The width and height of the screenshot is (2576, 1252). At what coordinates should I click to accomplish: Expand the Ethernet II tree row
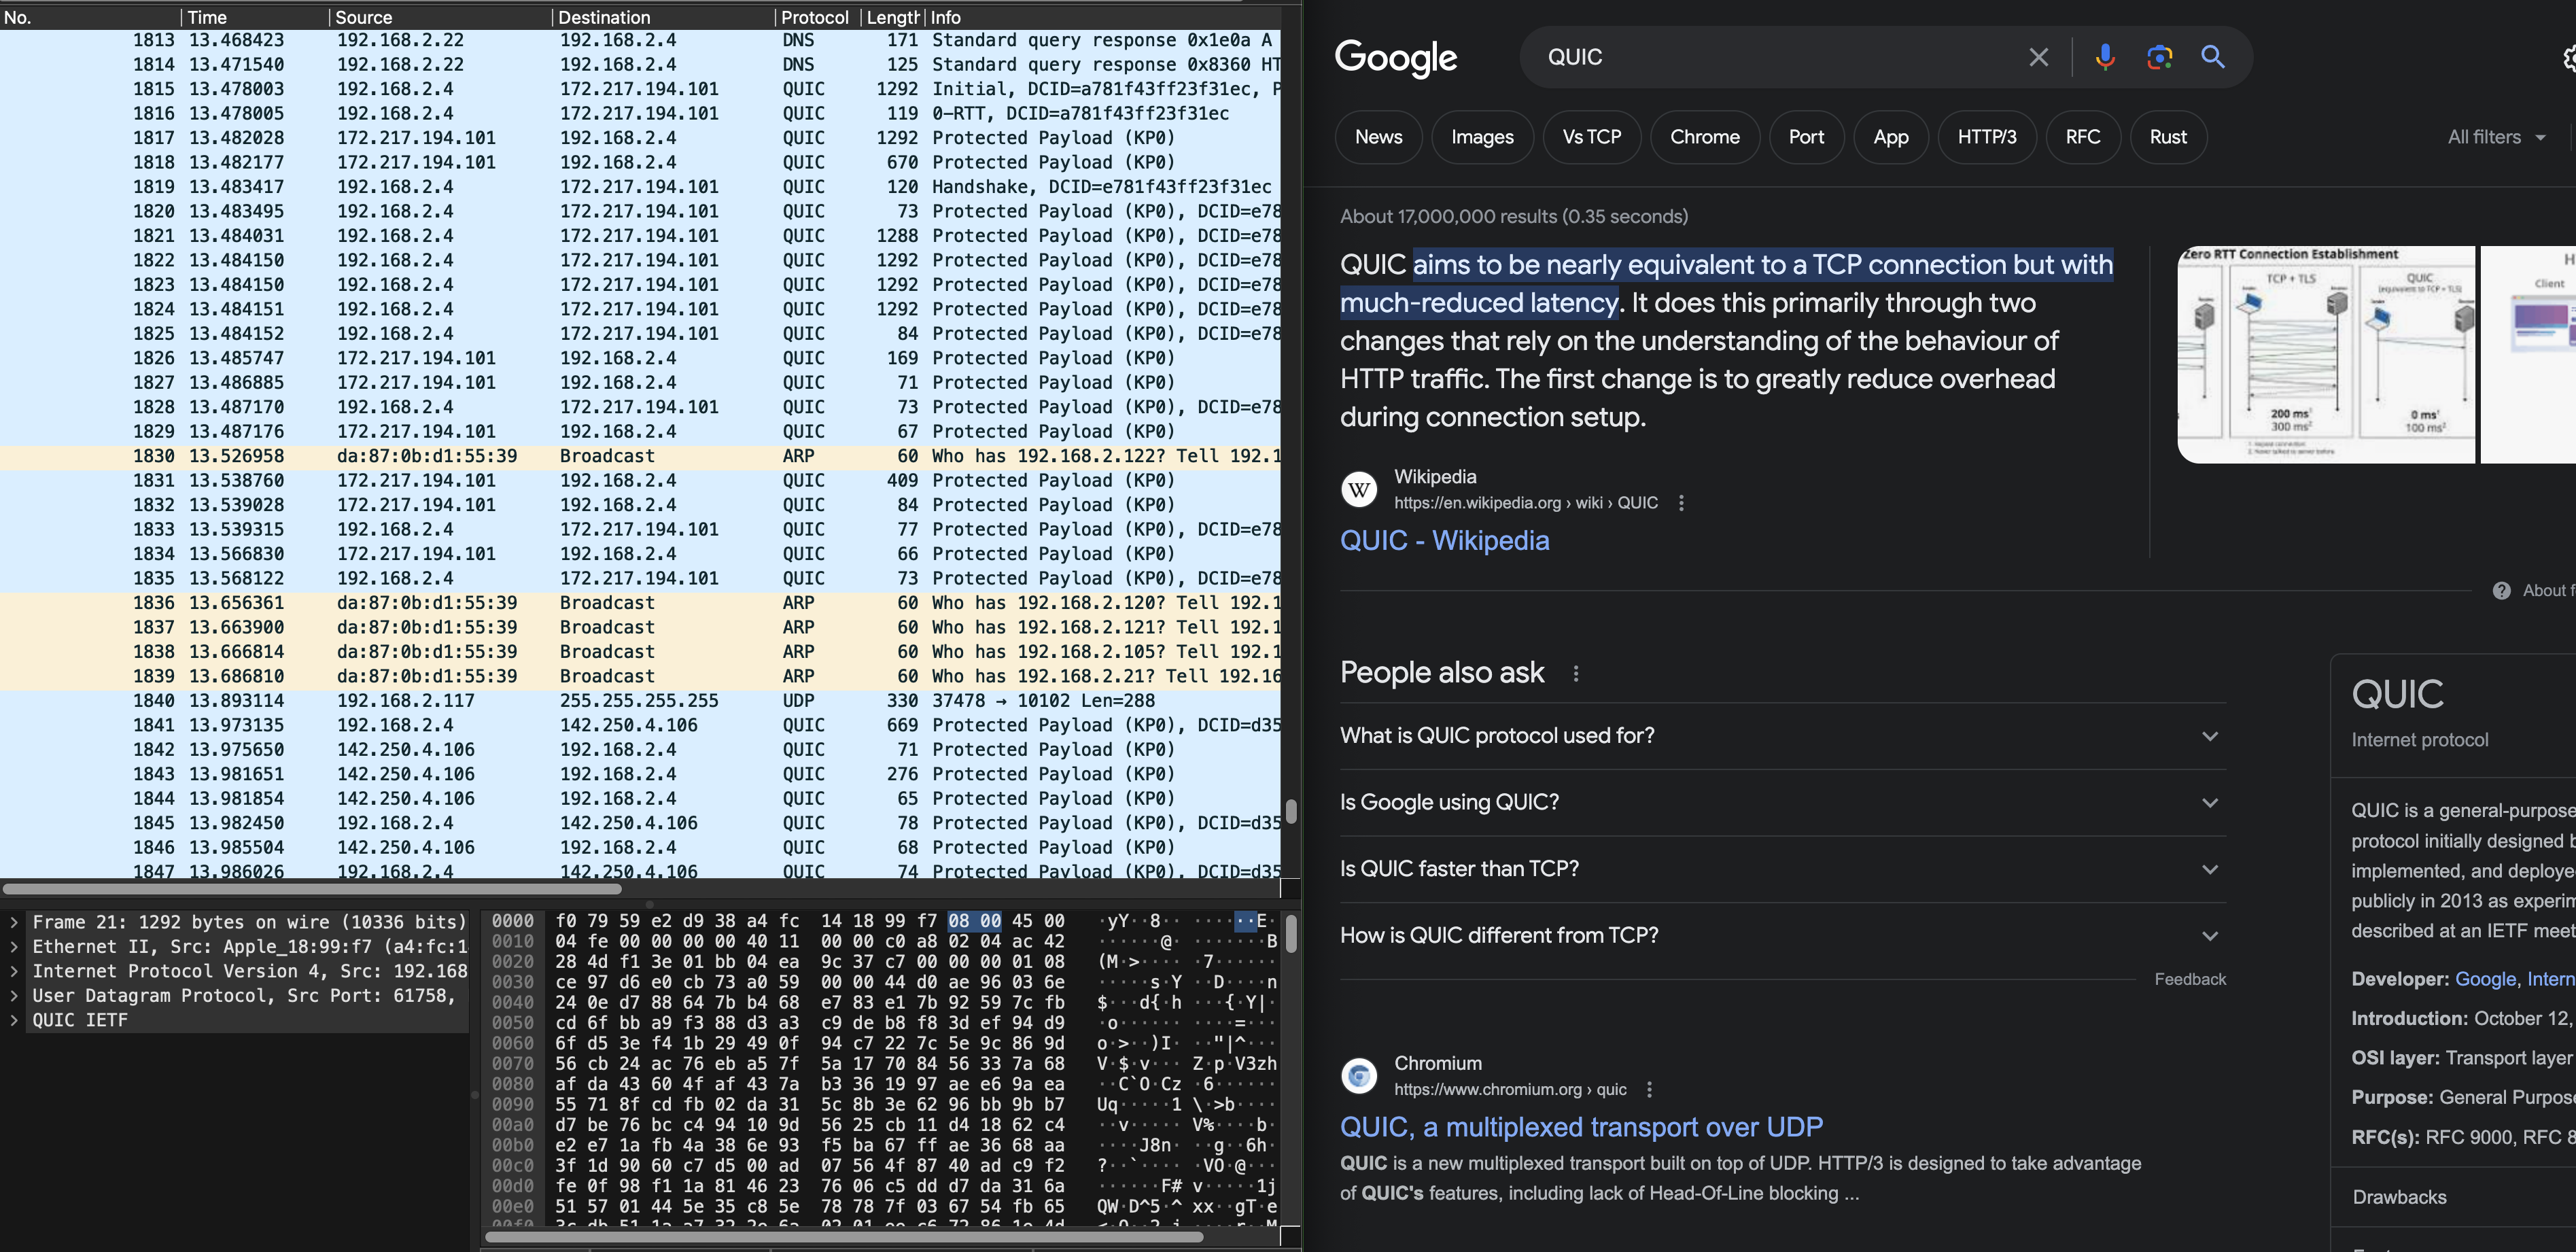(14, 946)
